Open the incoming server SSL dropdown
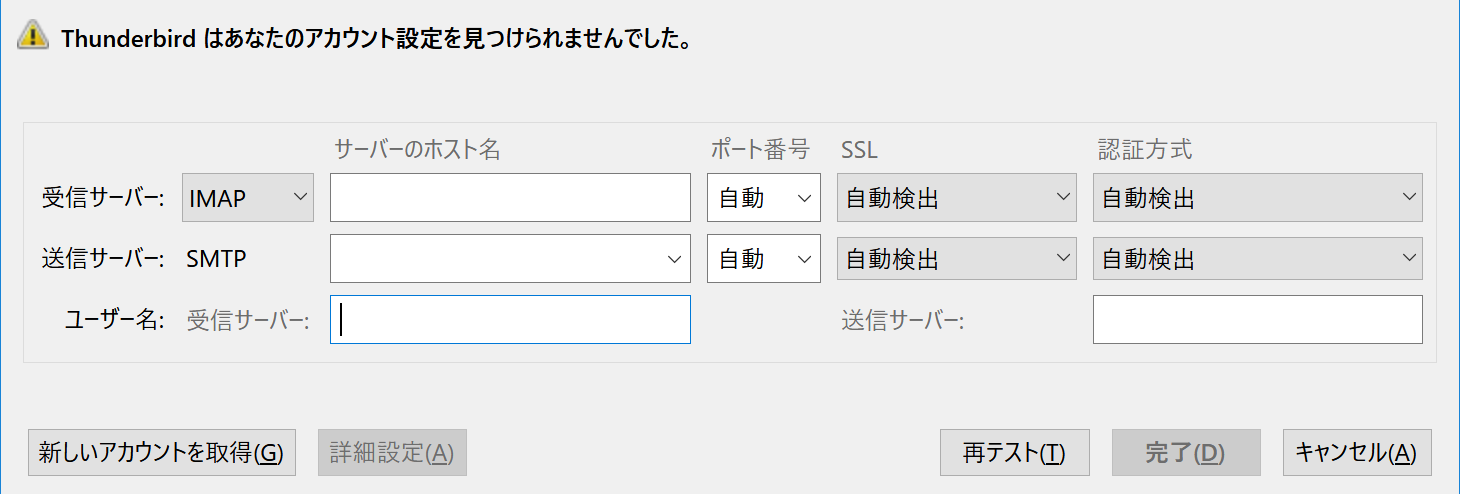This screenshot has height=494, width=1460. click(x=957, y=198)
